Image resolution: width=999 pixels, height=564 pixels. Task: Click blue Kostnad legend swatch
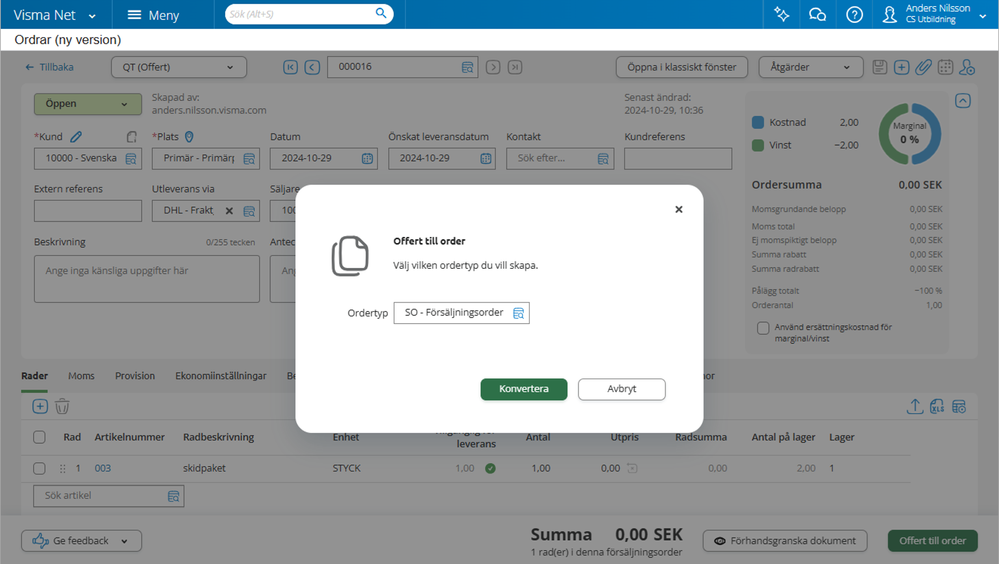(x=758, y=122)
